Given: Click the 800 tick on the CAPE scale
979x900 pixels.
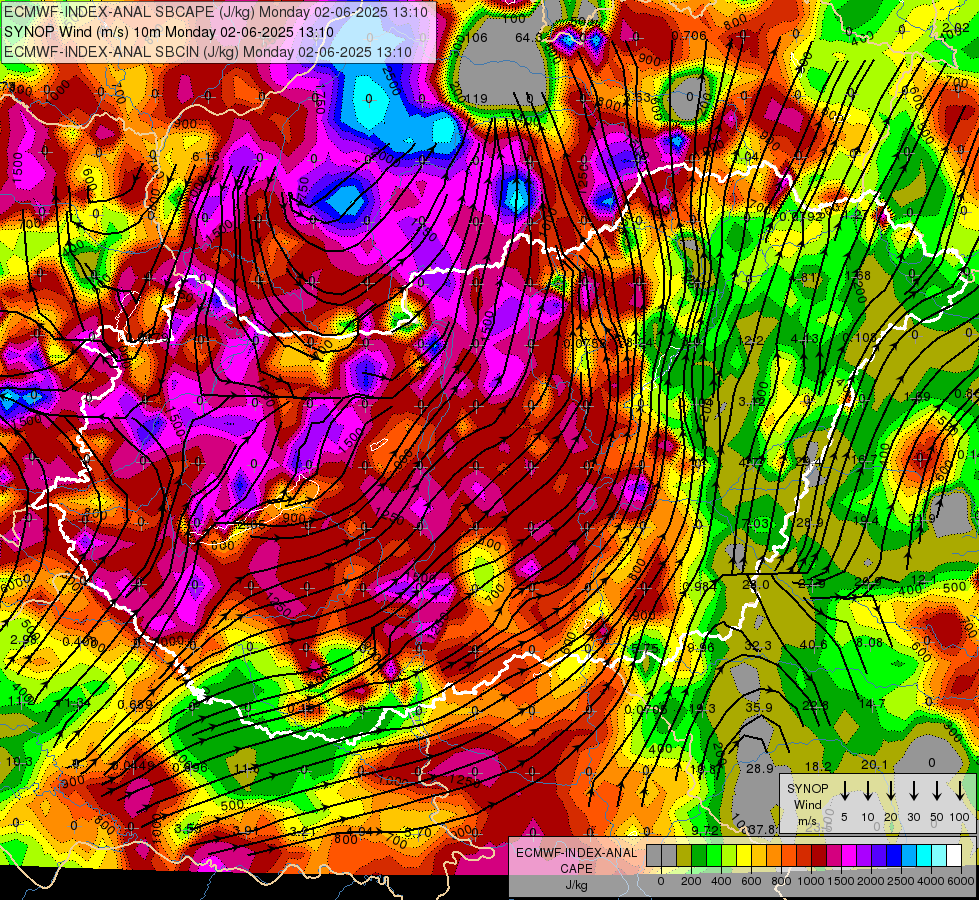Looking at the screenshot, I should coord(781,881).
